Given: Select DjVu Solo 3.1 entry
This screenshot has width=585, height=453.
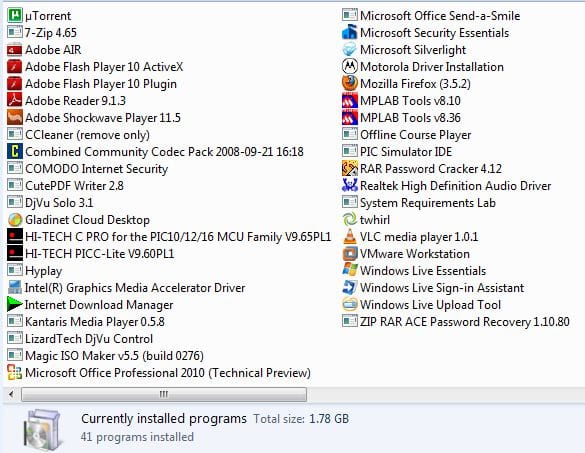Looking at the screenshot, I should pyautogui.click(x=50, y=203).
